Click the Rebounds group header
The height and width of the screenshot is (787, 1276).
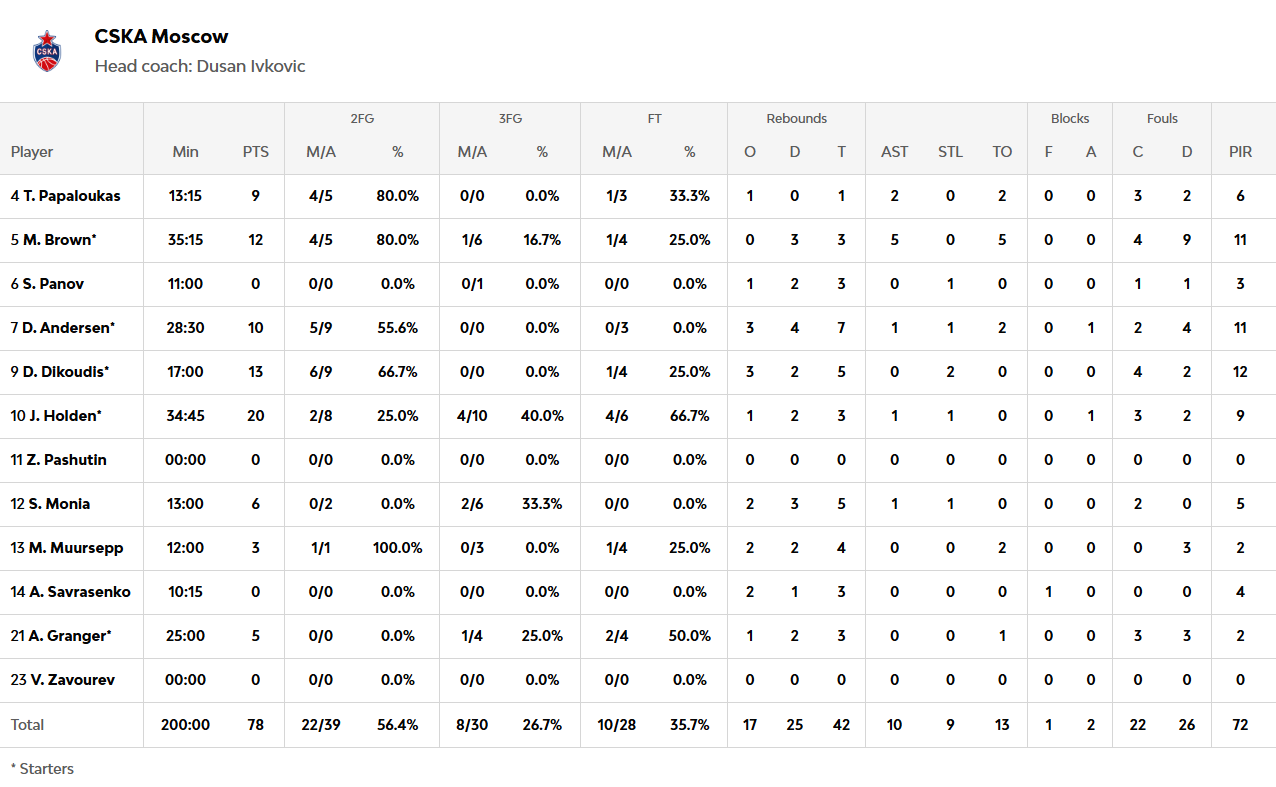tap(797, 119)
